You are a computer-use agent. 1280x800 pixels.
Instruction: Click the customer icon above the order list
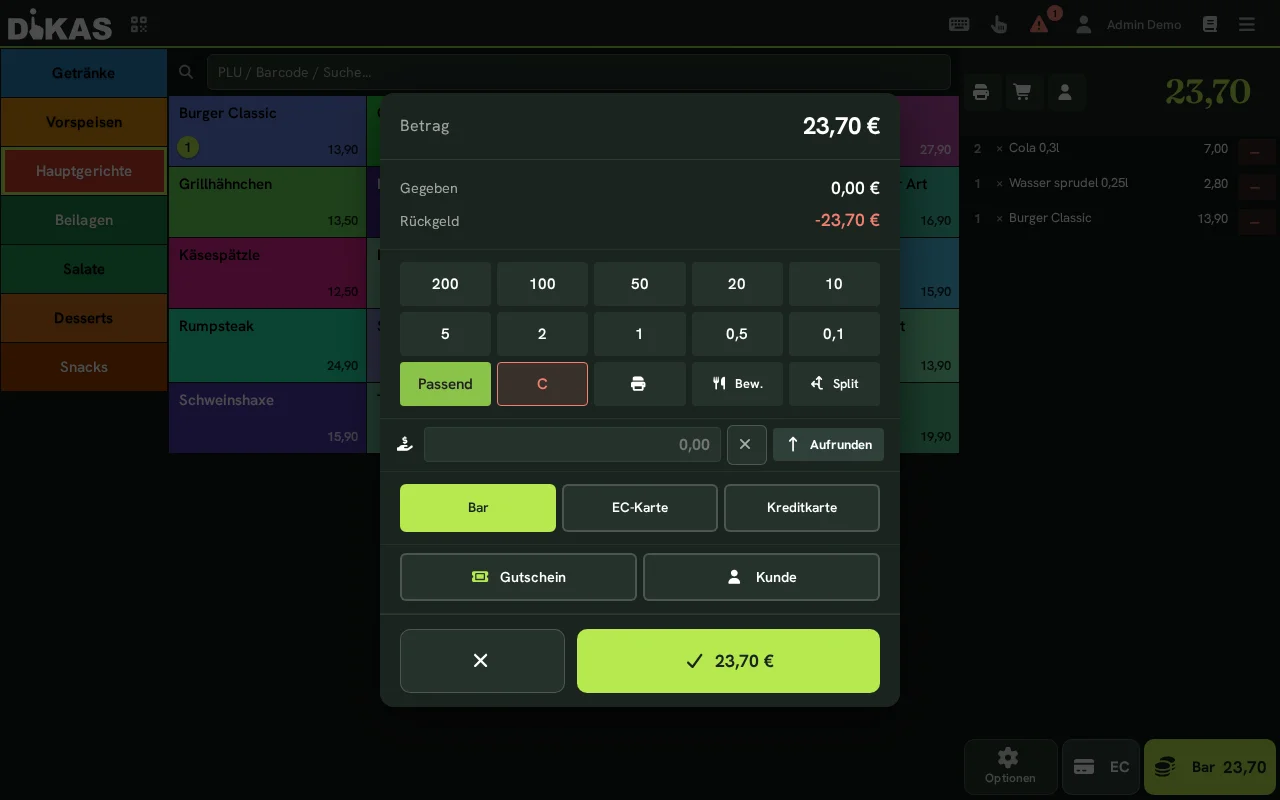(x=1065, y=92)
